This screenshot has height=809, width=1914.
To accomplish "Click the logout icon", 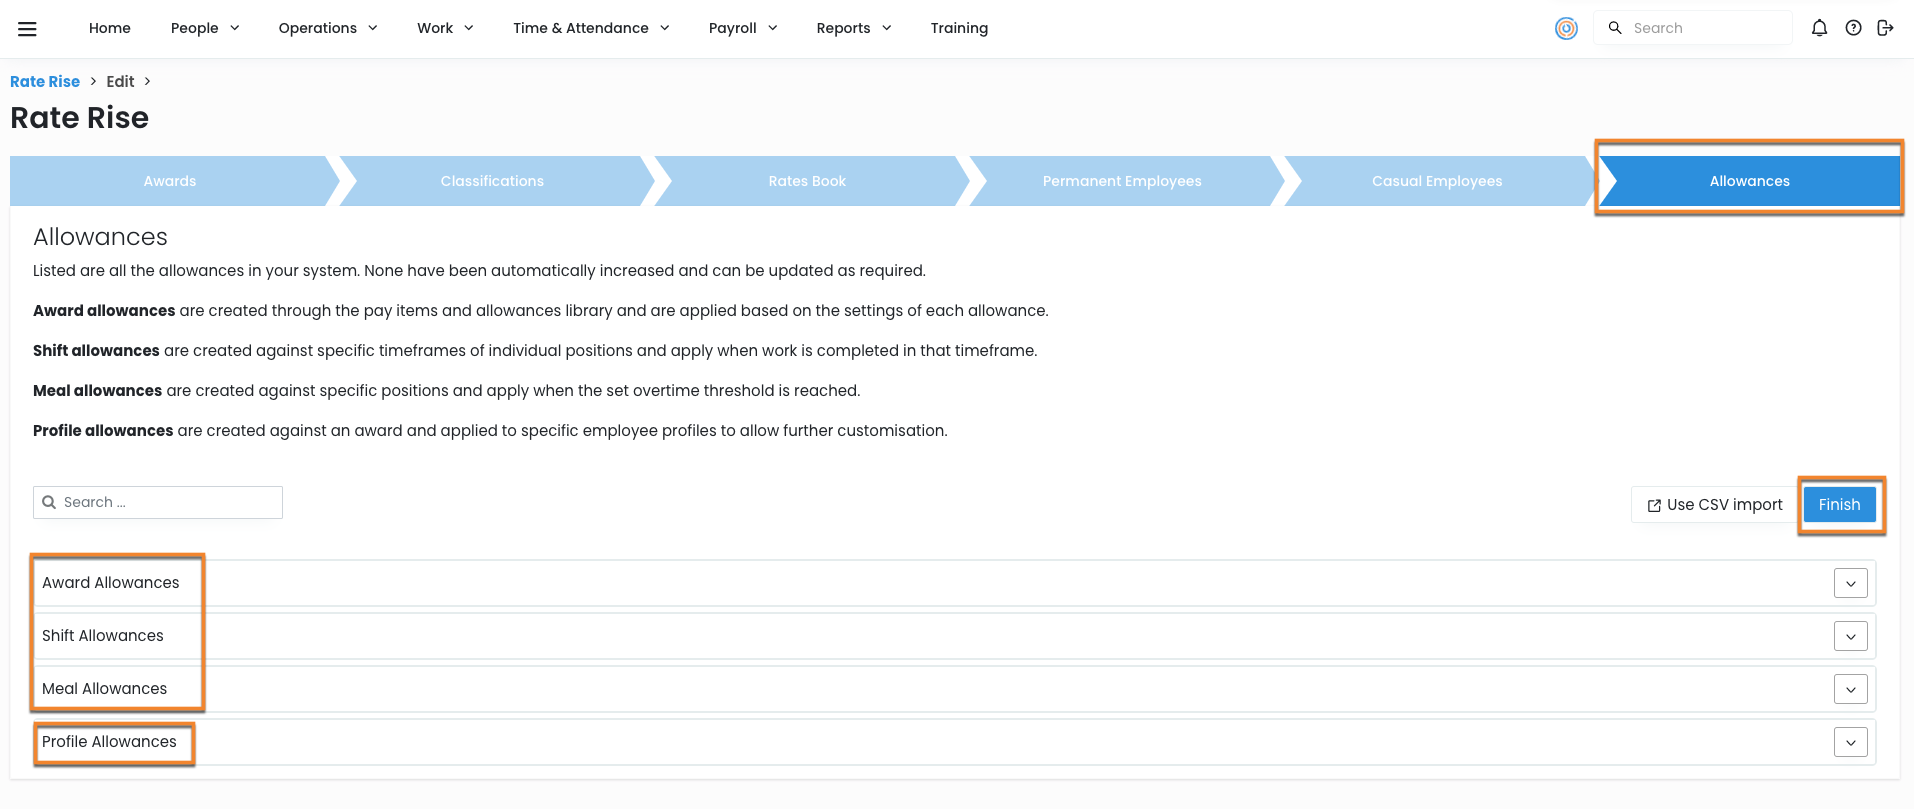I will (x=1885, y=28).
